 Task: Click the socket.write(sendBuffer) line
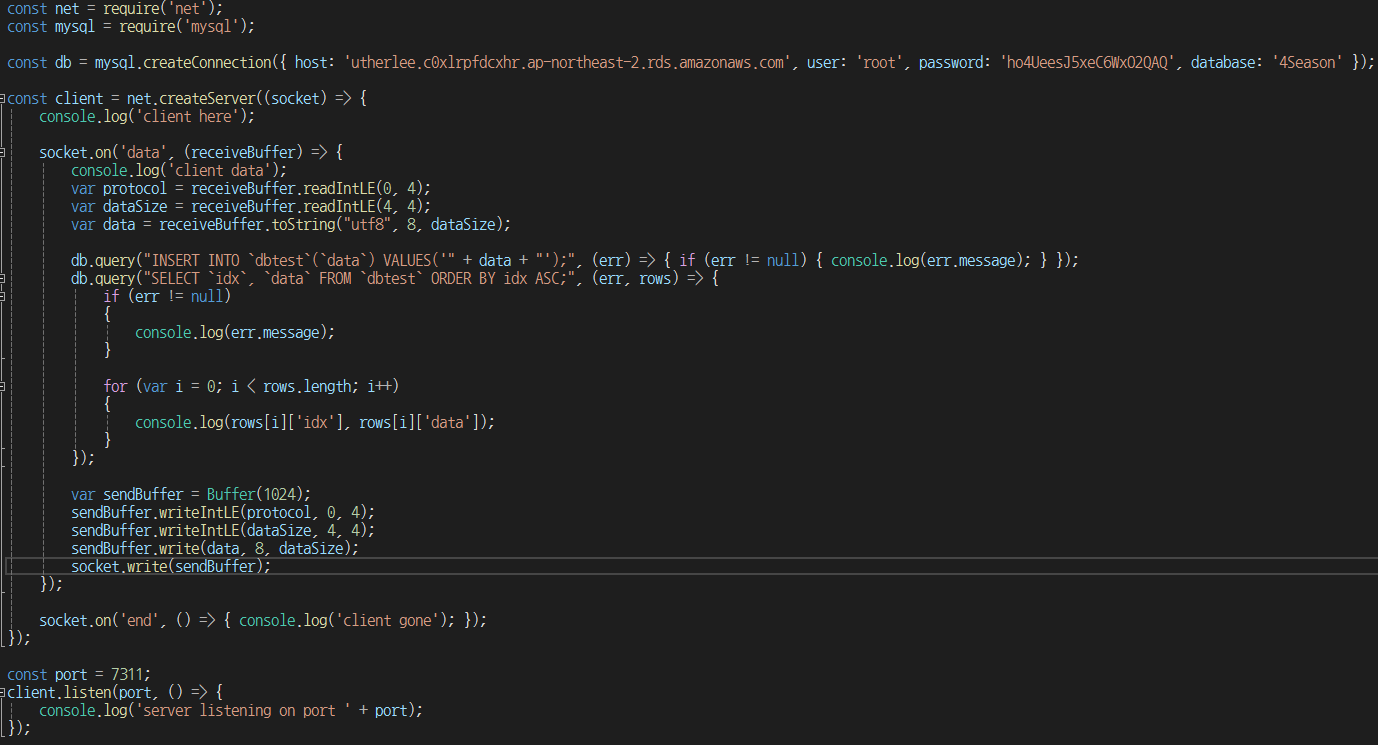171,567
